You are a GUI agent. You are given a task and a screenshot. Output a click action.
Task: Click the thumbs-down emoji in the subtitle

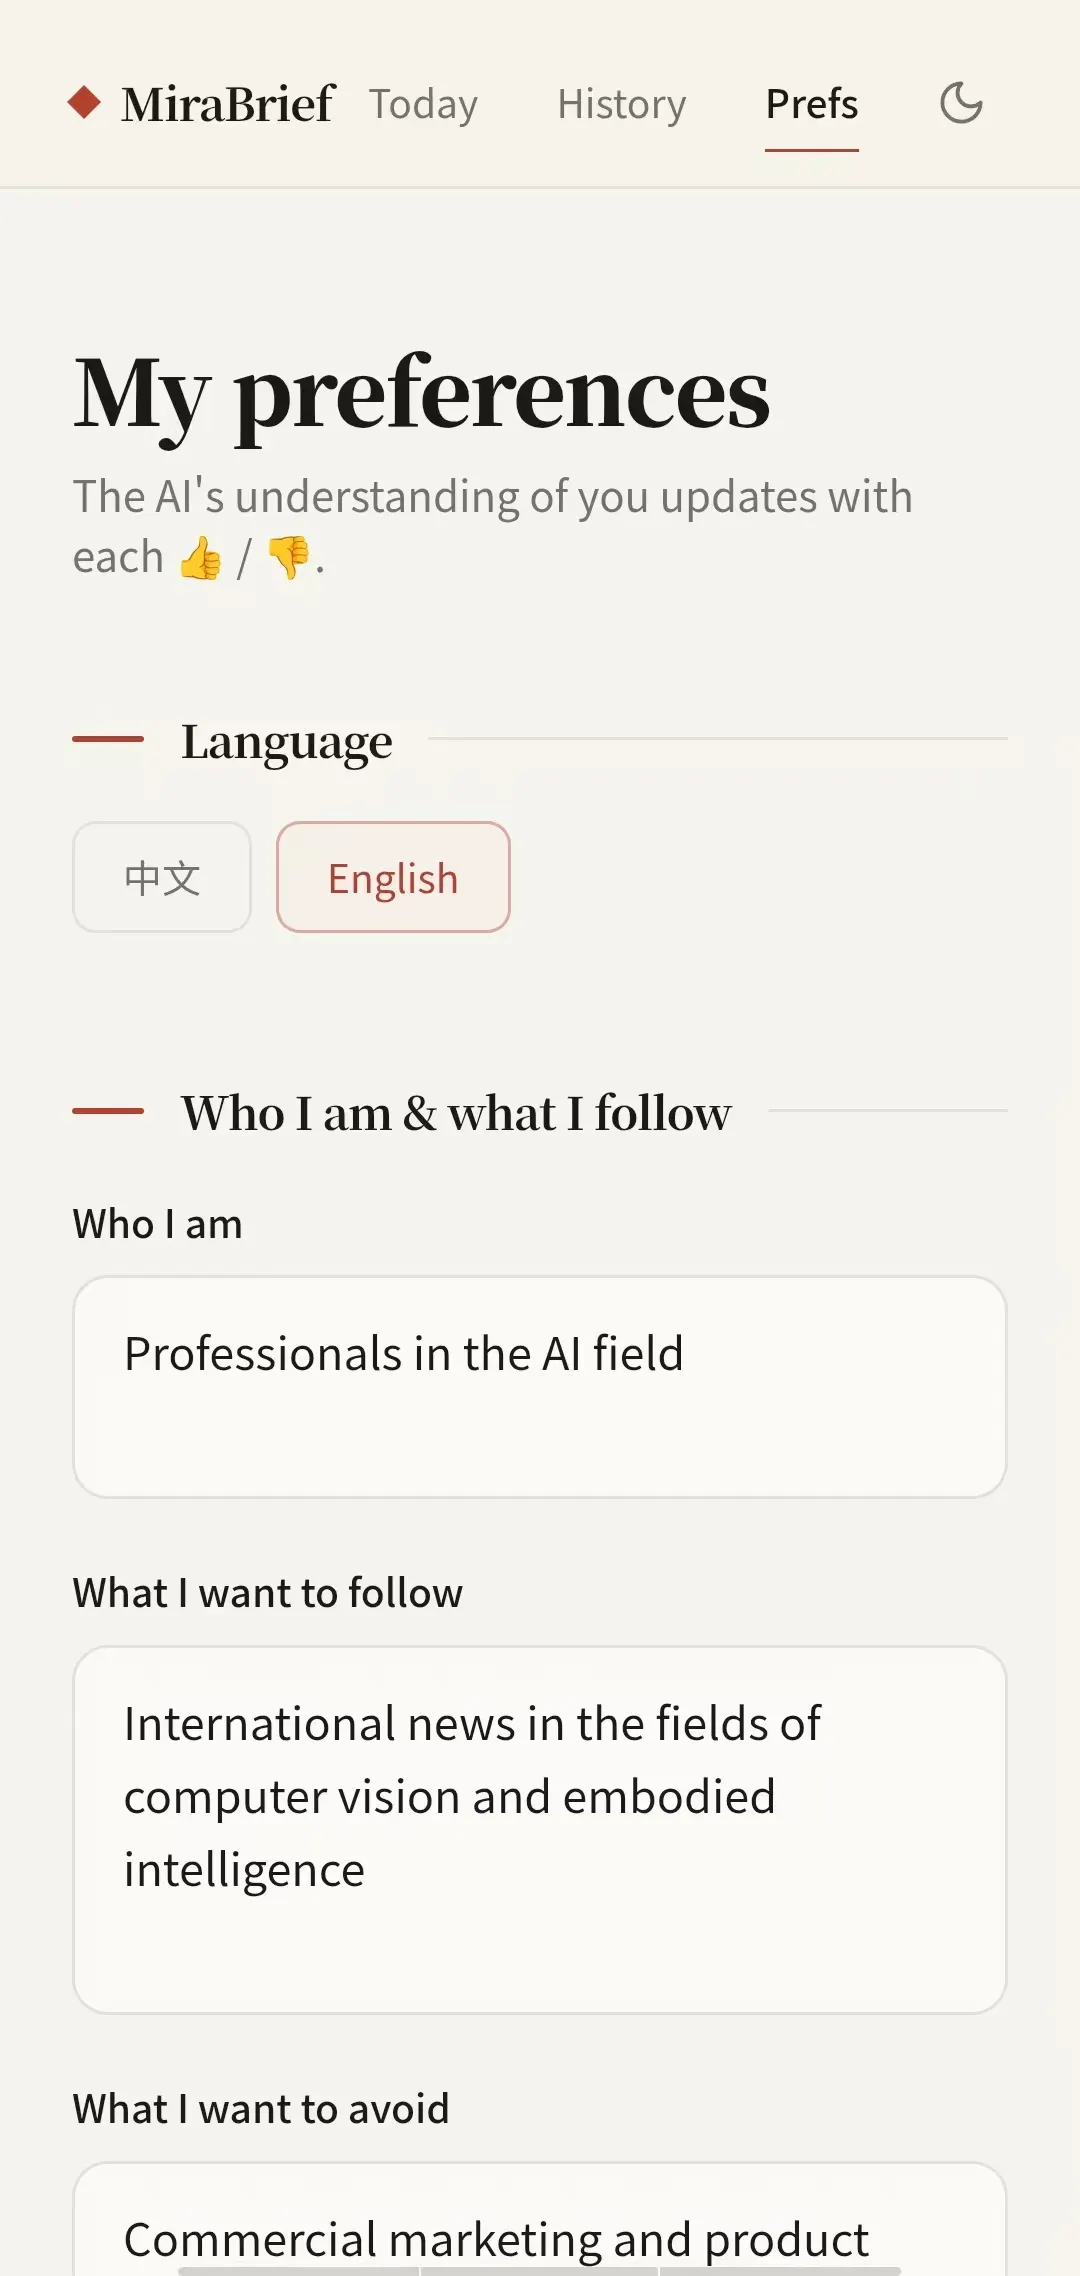pos(289,557)
